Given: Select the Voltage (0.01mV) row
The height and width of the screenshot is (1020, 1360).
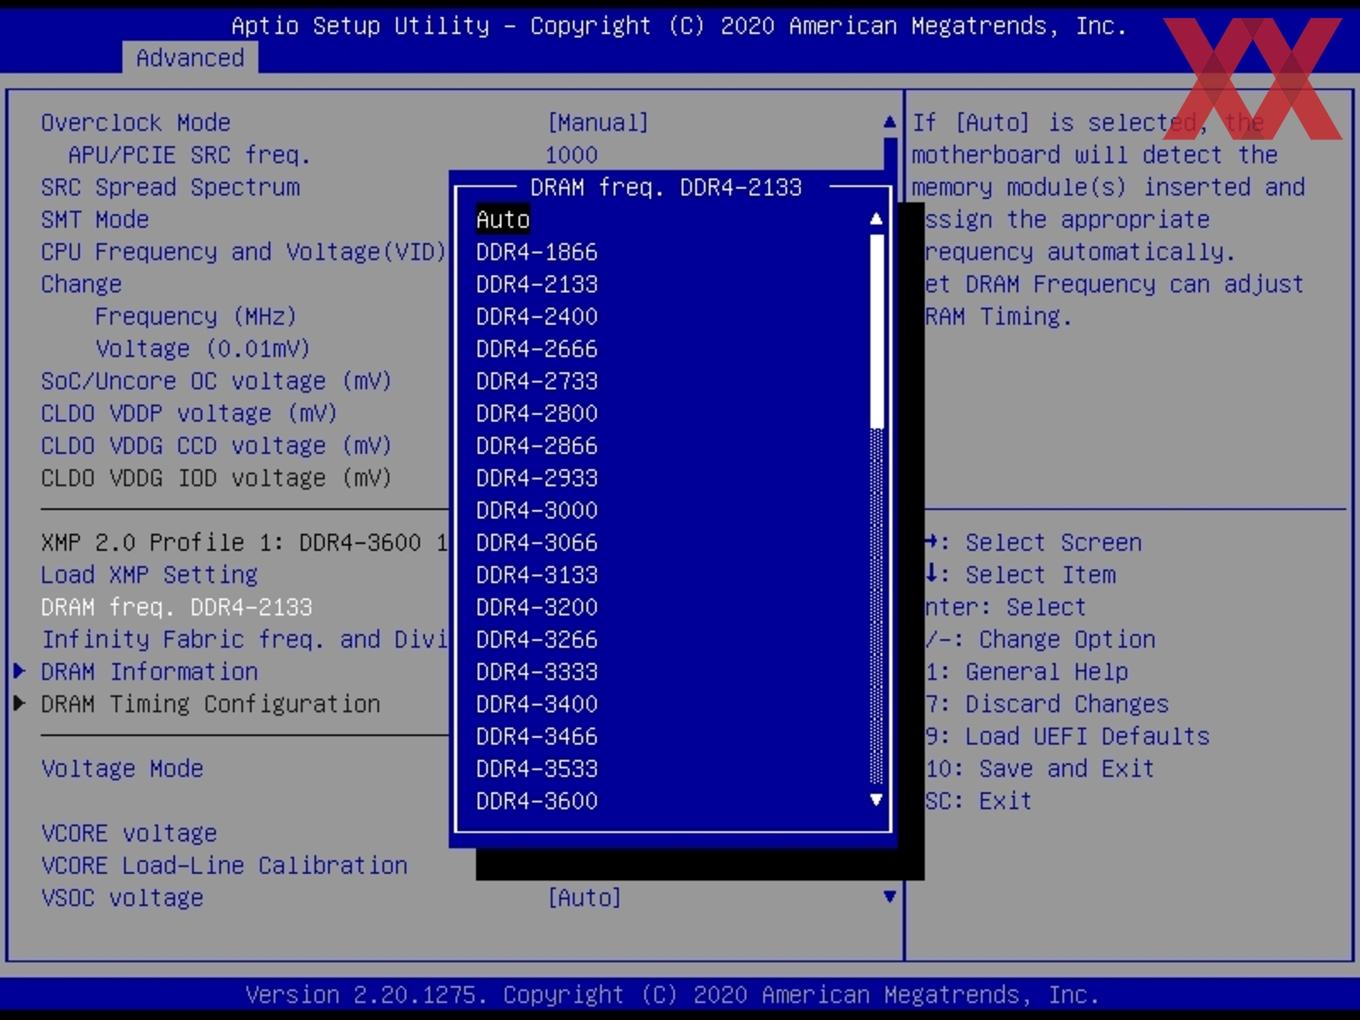Looking at the screenshot, I should point(202,349).
